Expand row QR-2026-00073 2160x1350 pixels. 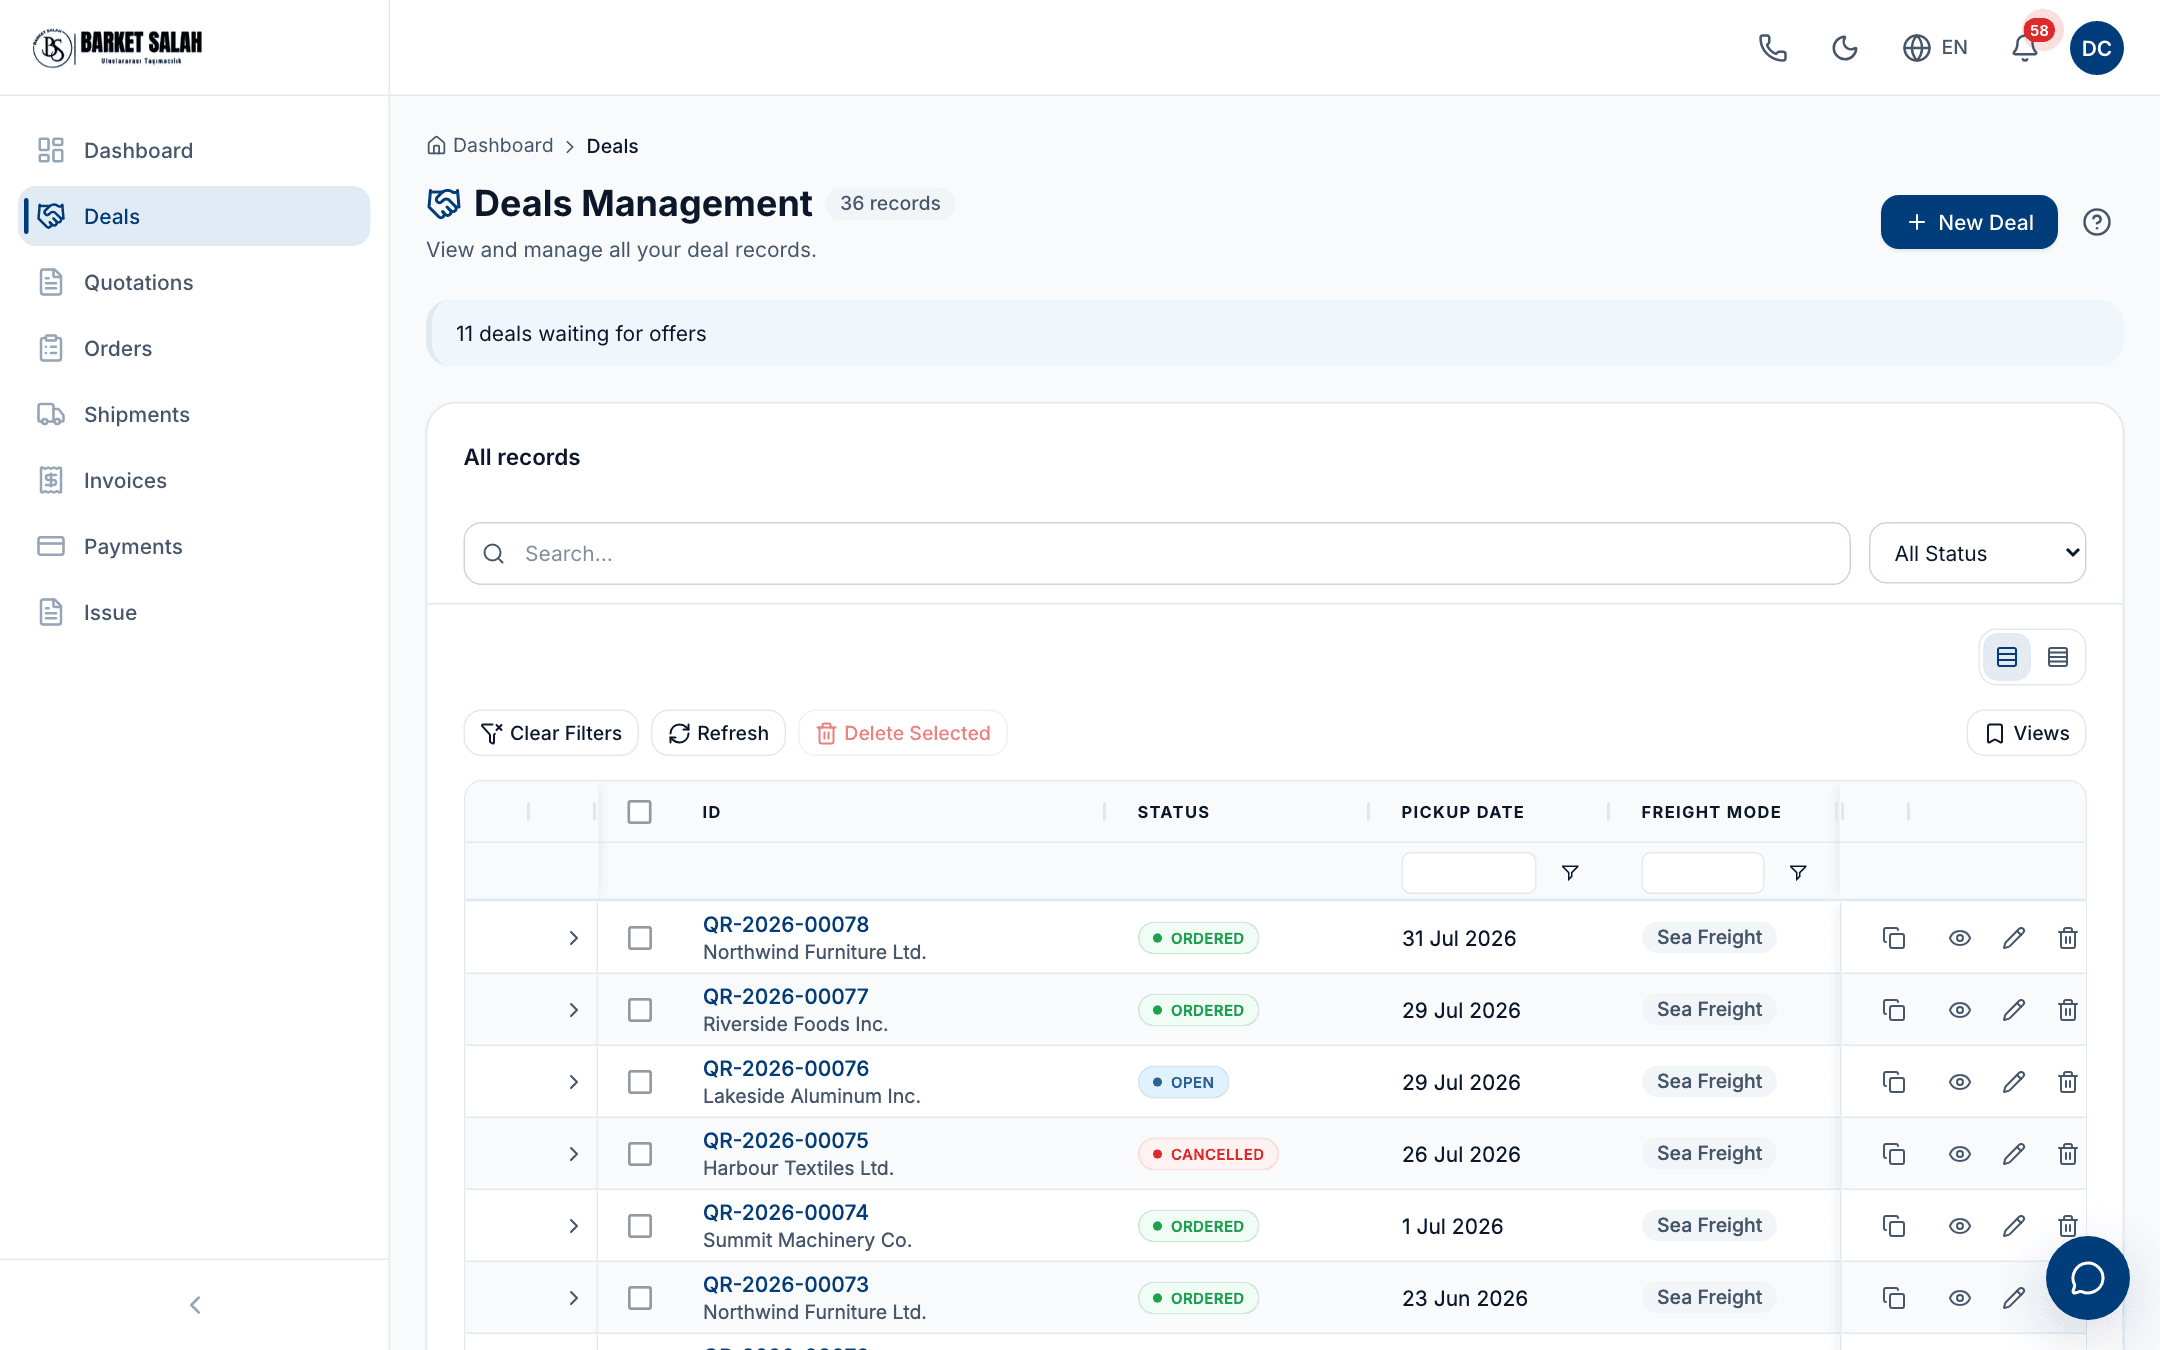point(574,1298)
